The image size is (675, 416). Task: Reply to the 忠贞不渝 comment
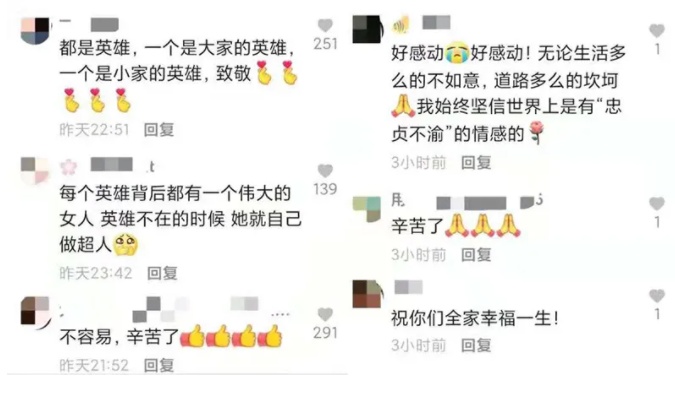pos(476,163)
